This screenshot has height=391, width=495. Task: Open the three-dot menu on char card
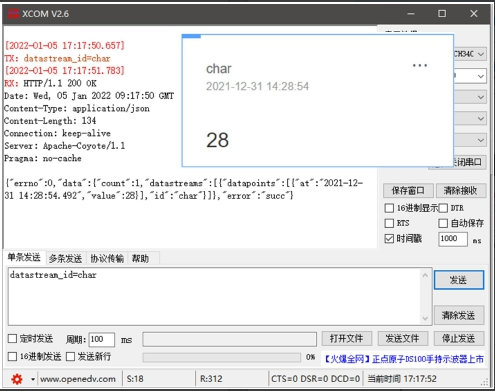coord(420,65)
